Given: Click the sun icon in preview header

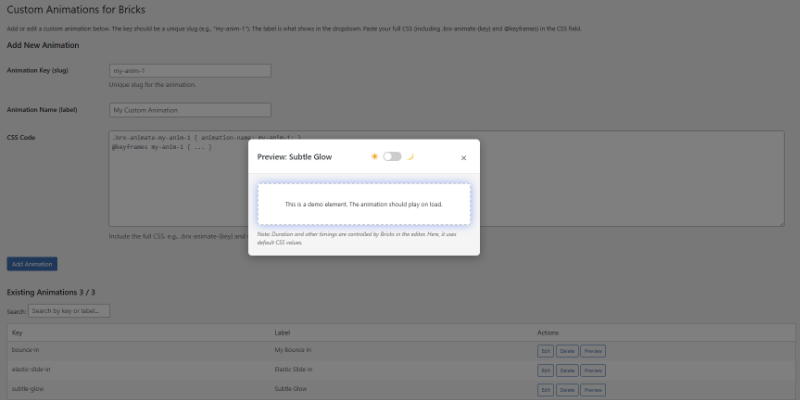Looking at the screenshot, I should point(374,157).
